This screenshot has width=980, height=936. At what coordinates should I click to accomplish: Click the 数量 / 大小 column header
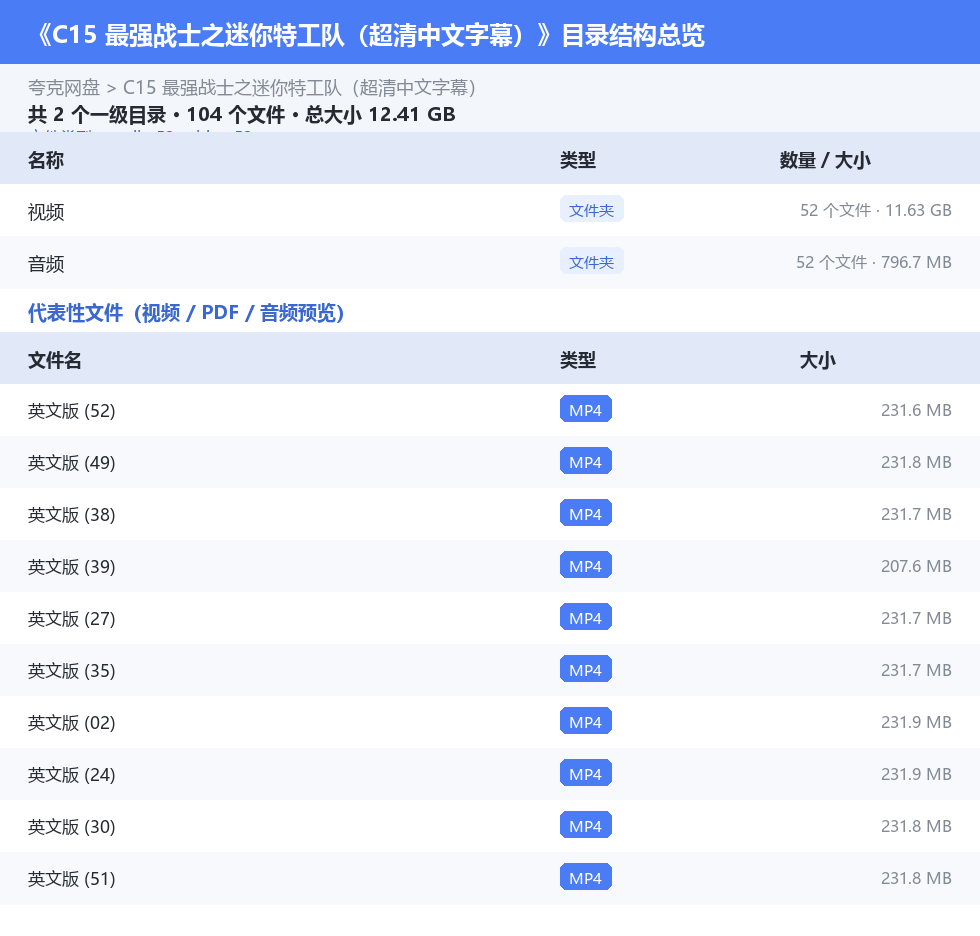tap(825, 160)
